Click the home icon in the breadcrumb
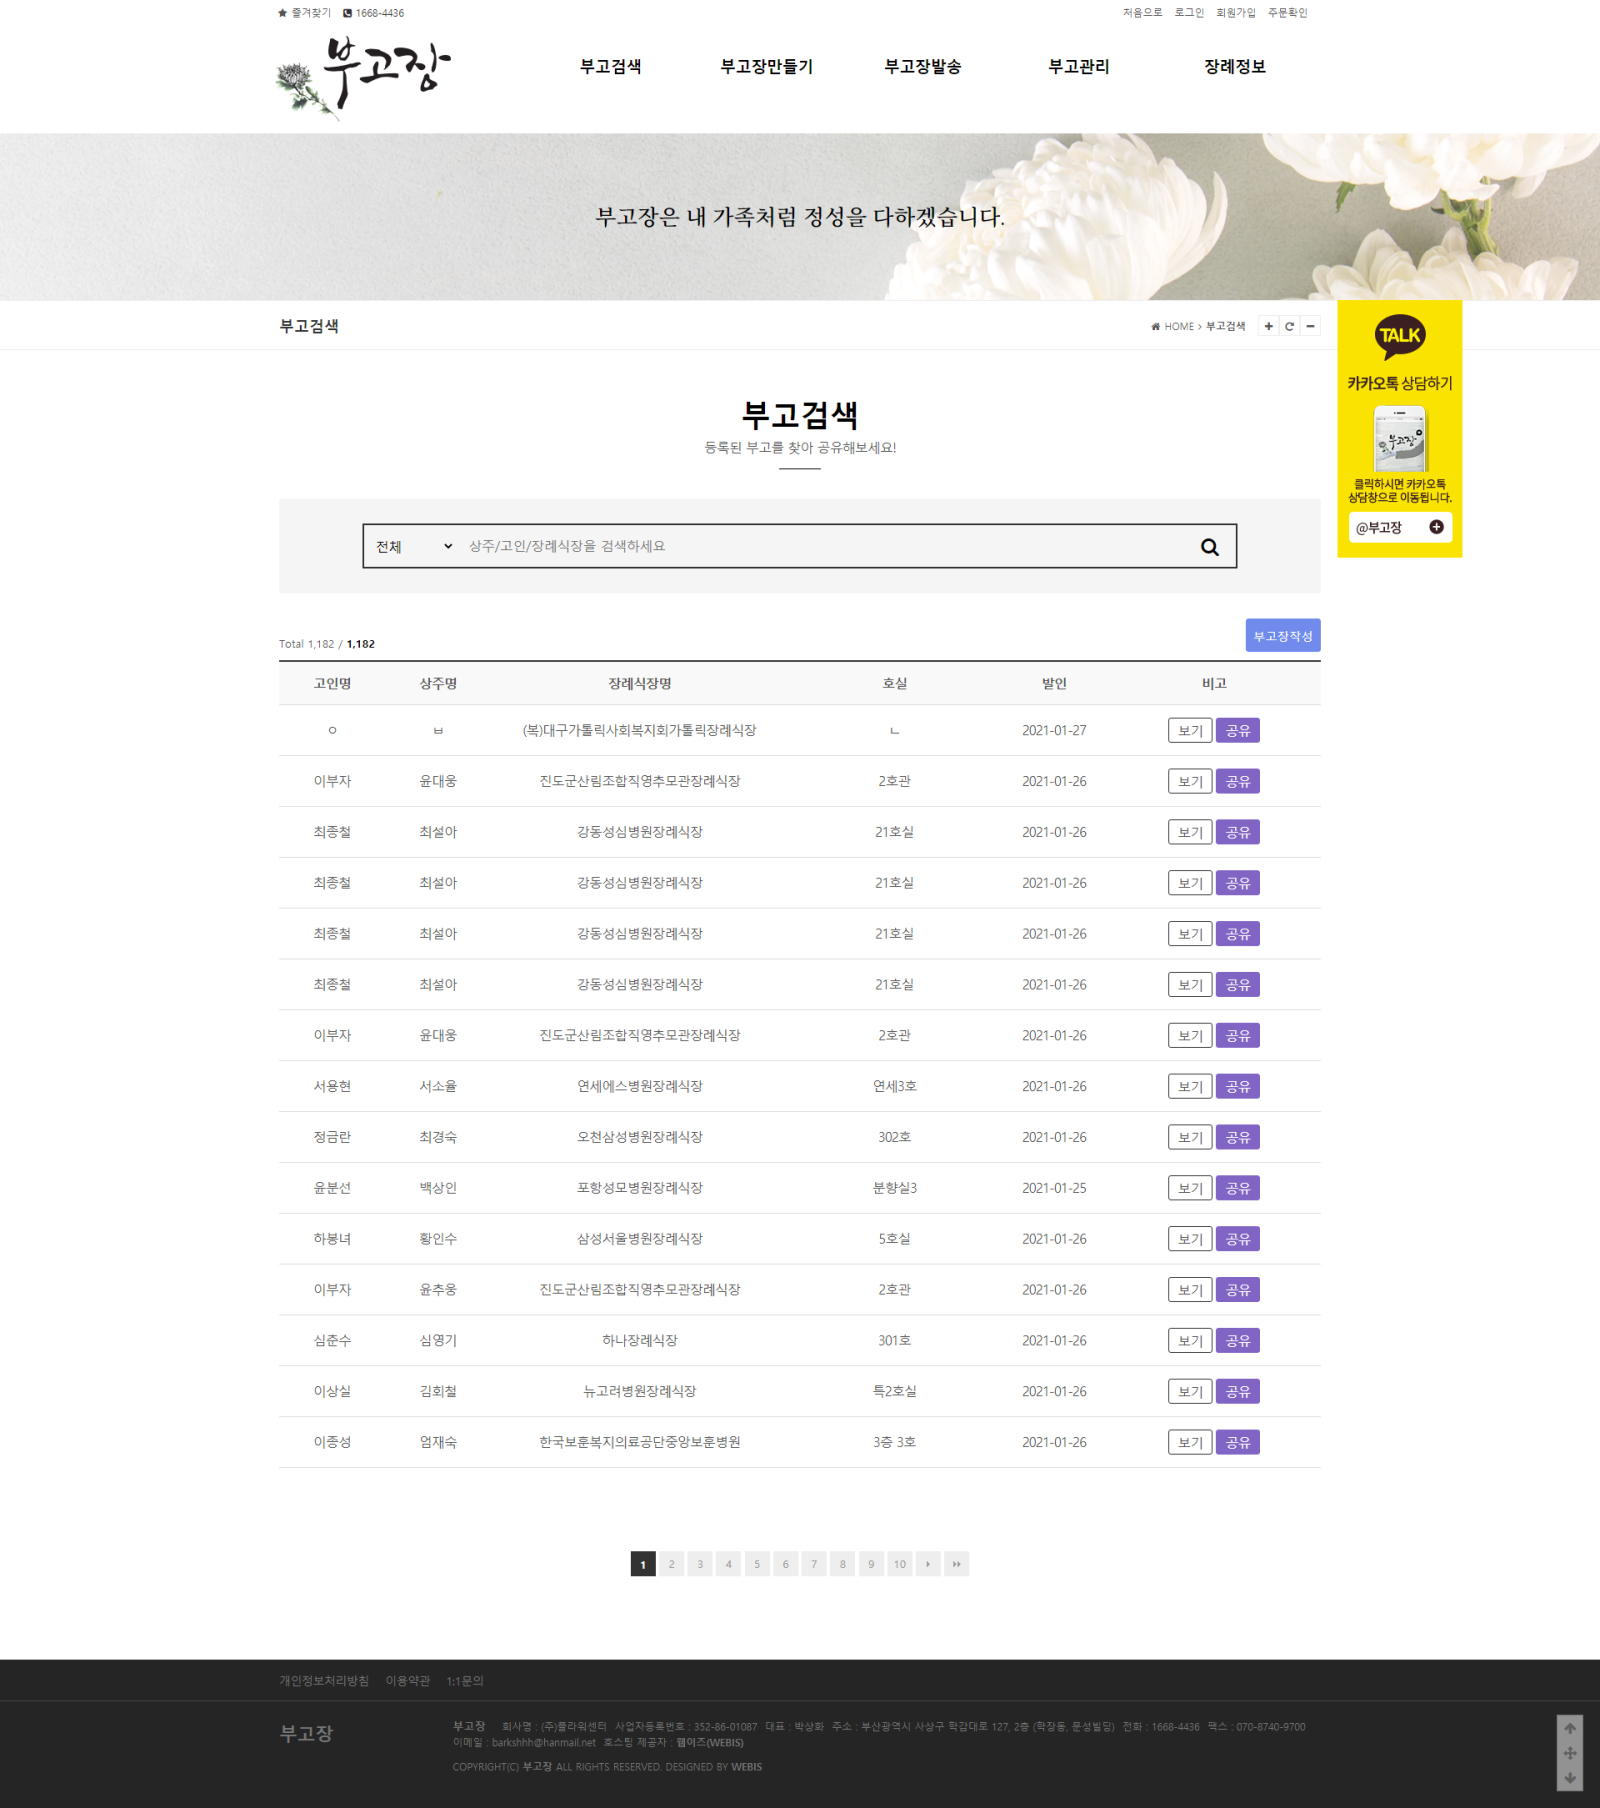The height and width of the screenshot is (1808, 1600). coord(1155,327)
